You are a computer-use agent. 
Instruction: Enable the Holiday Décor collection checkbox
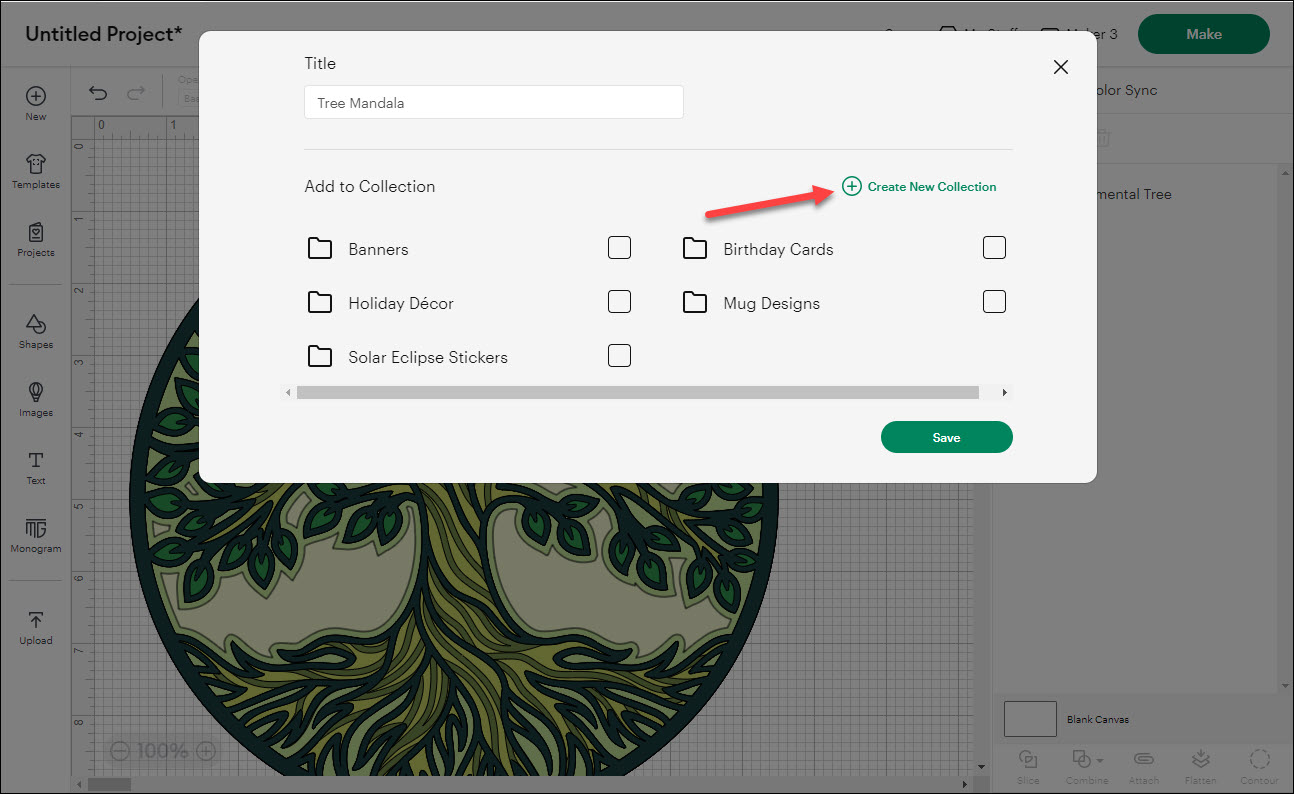coord(619,302)
